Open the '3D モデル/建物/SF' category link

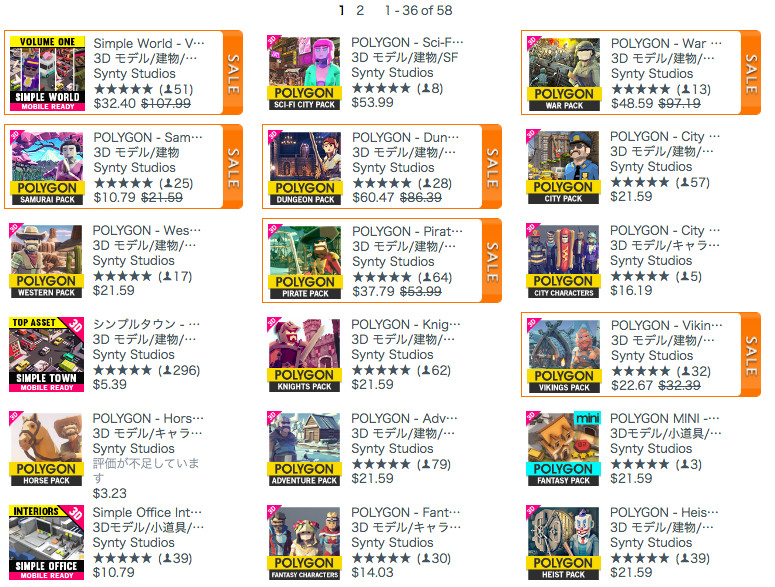pos(404,58)
